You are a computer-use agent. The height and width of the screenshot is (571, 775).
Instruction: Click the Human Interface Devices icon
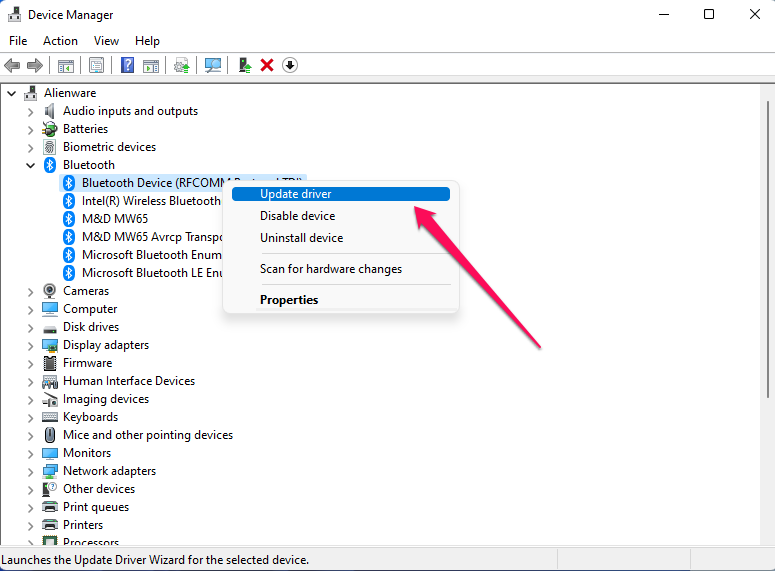click(x=50, y=381)
